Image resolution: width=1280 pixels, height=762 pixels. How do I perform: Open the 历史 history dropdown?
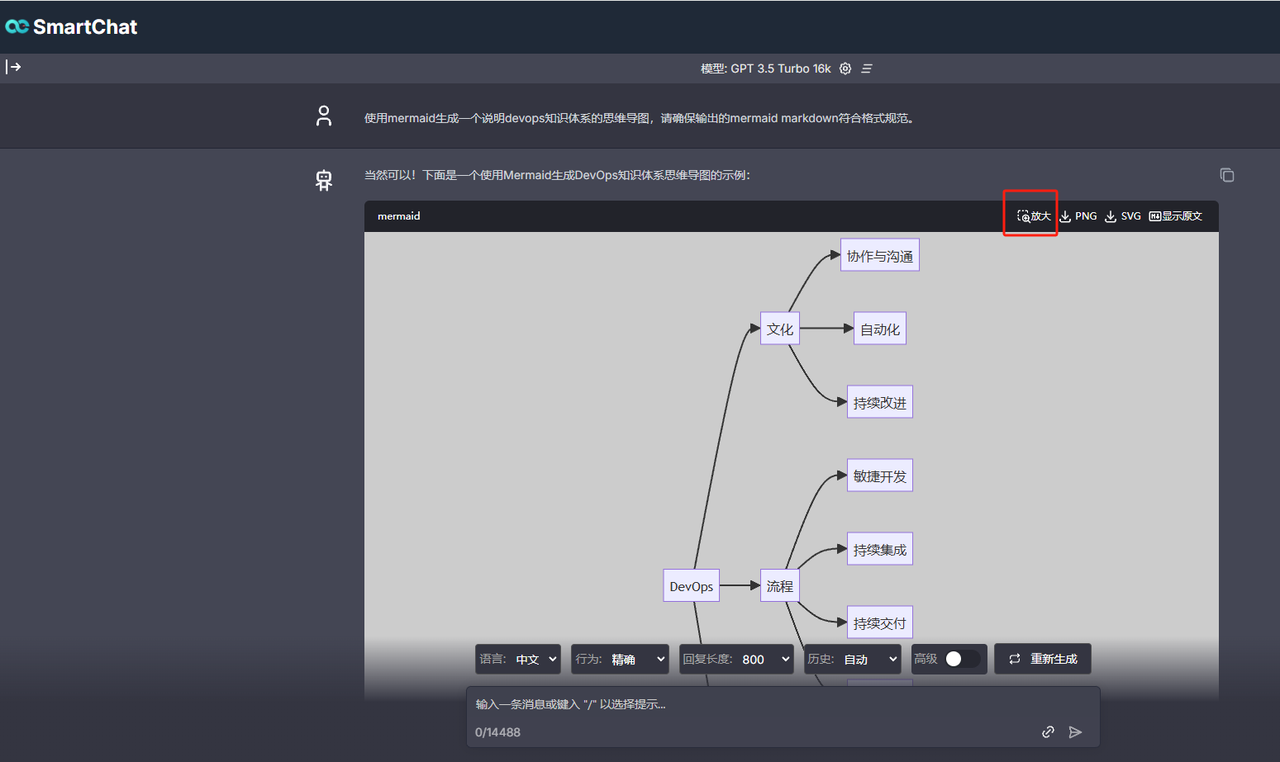click(853, 659)
